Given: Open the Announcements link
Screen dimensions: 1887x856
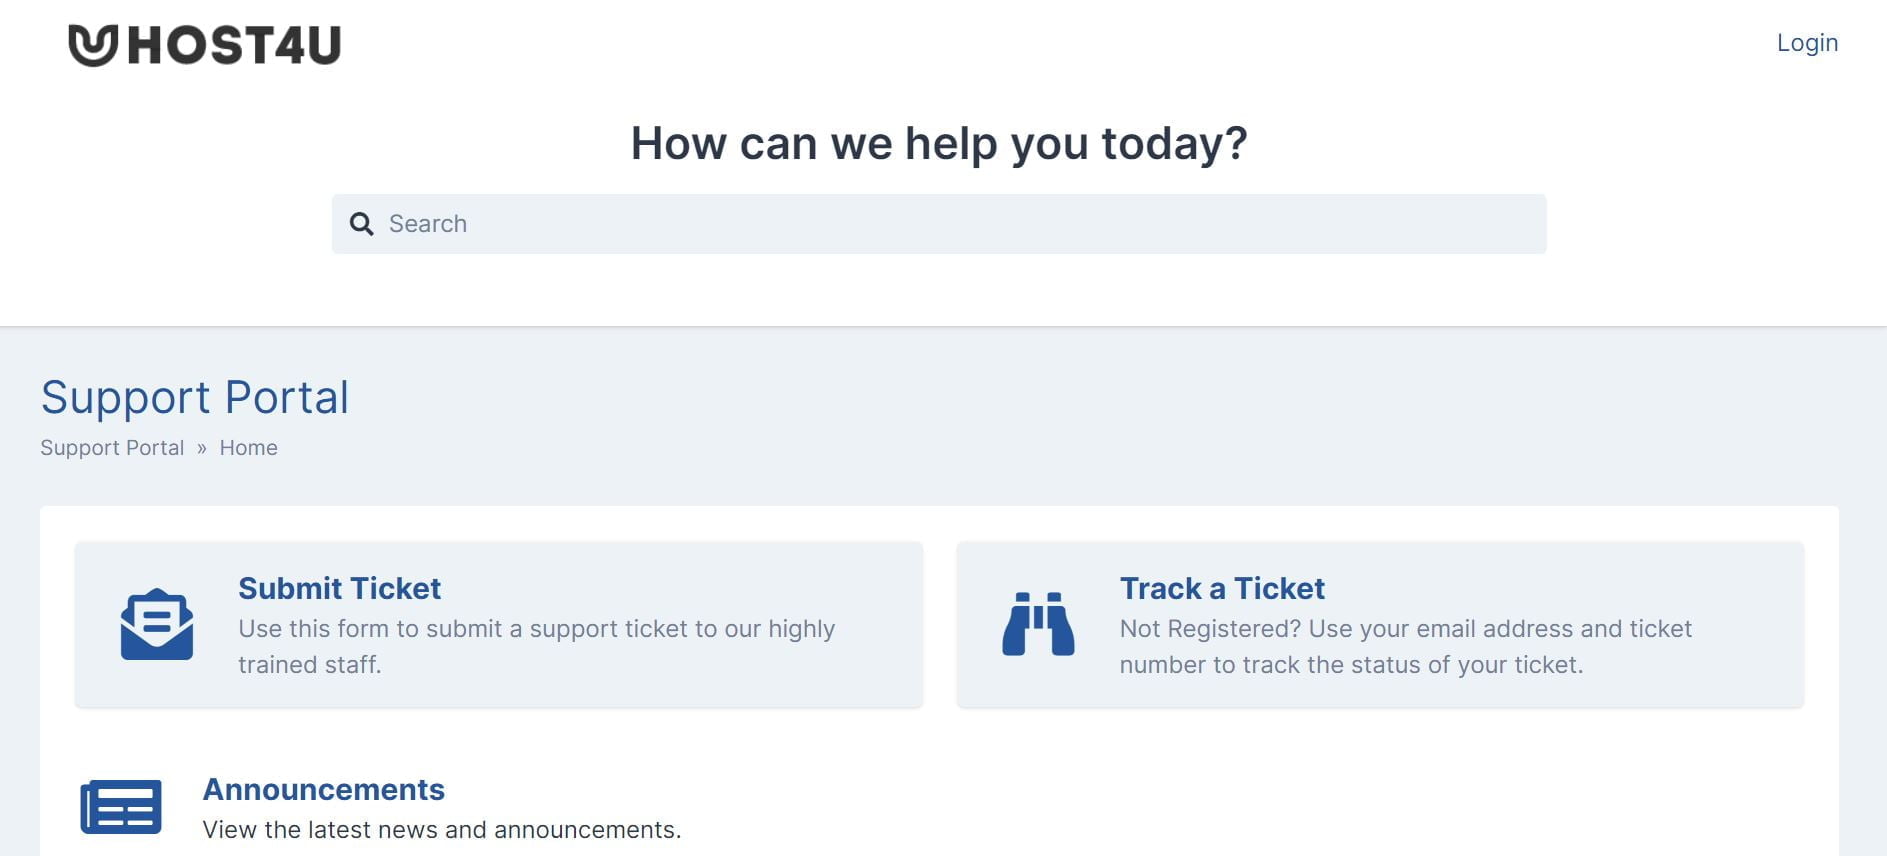Looking at the screenshot, I should [324, 790].
